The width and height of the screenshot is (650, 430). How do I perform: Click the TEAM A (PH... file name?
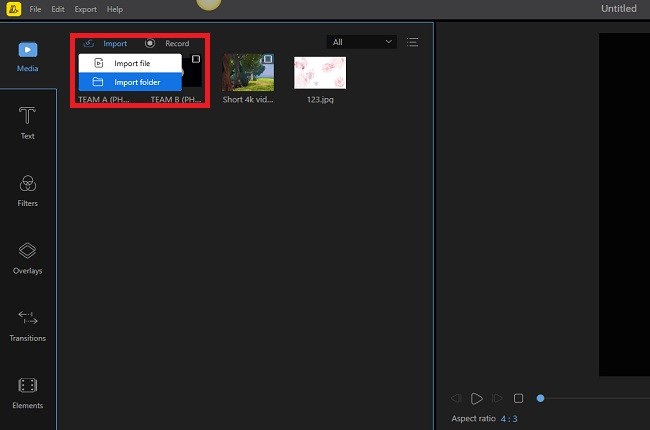104,100
